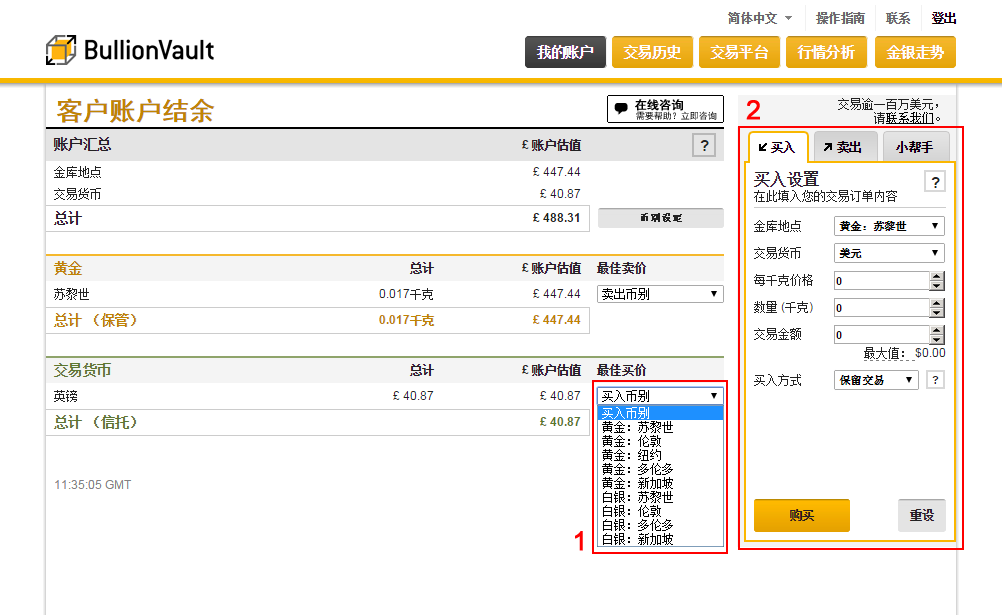Expand the 金库地点 vault location dropdown
Viewport: 1002px width, 615px height.
[x=889, y=226]
